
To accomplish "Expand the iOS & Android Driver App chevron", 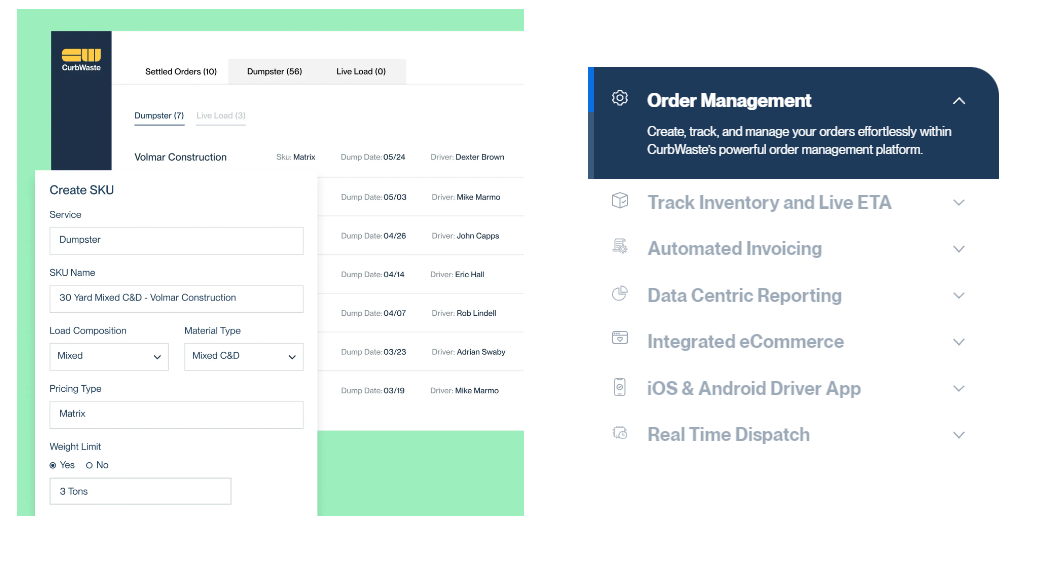I will pyautogui.click(x=958, y=388).
